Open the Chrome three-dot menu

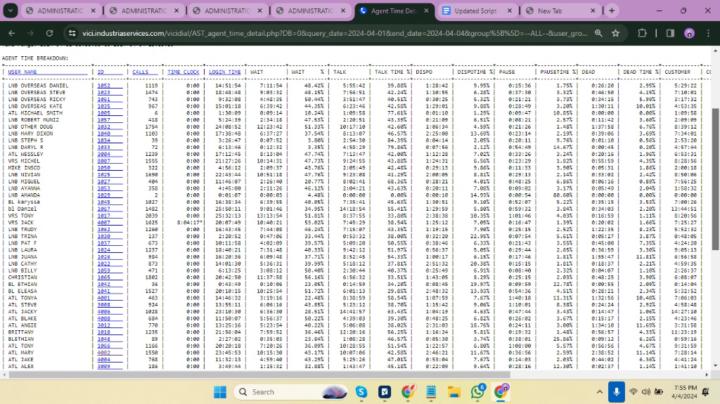[x=706, y=32]
